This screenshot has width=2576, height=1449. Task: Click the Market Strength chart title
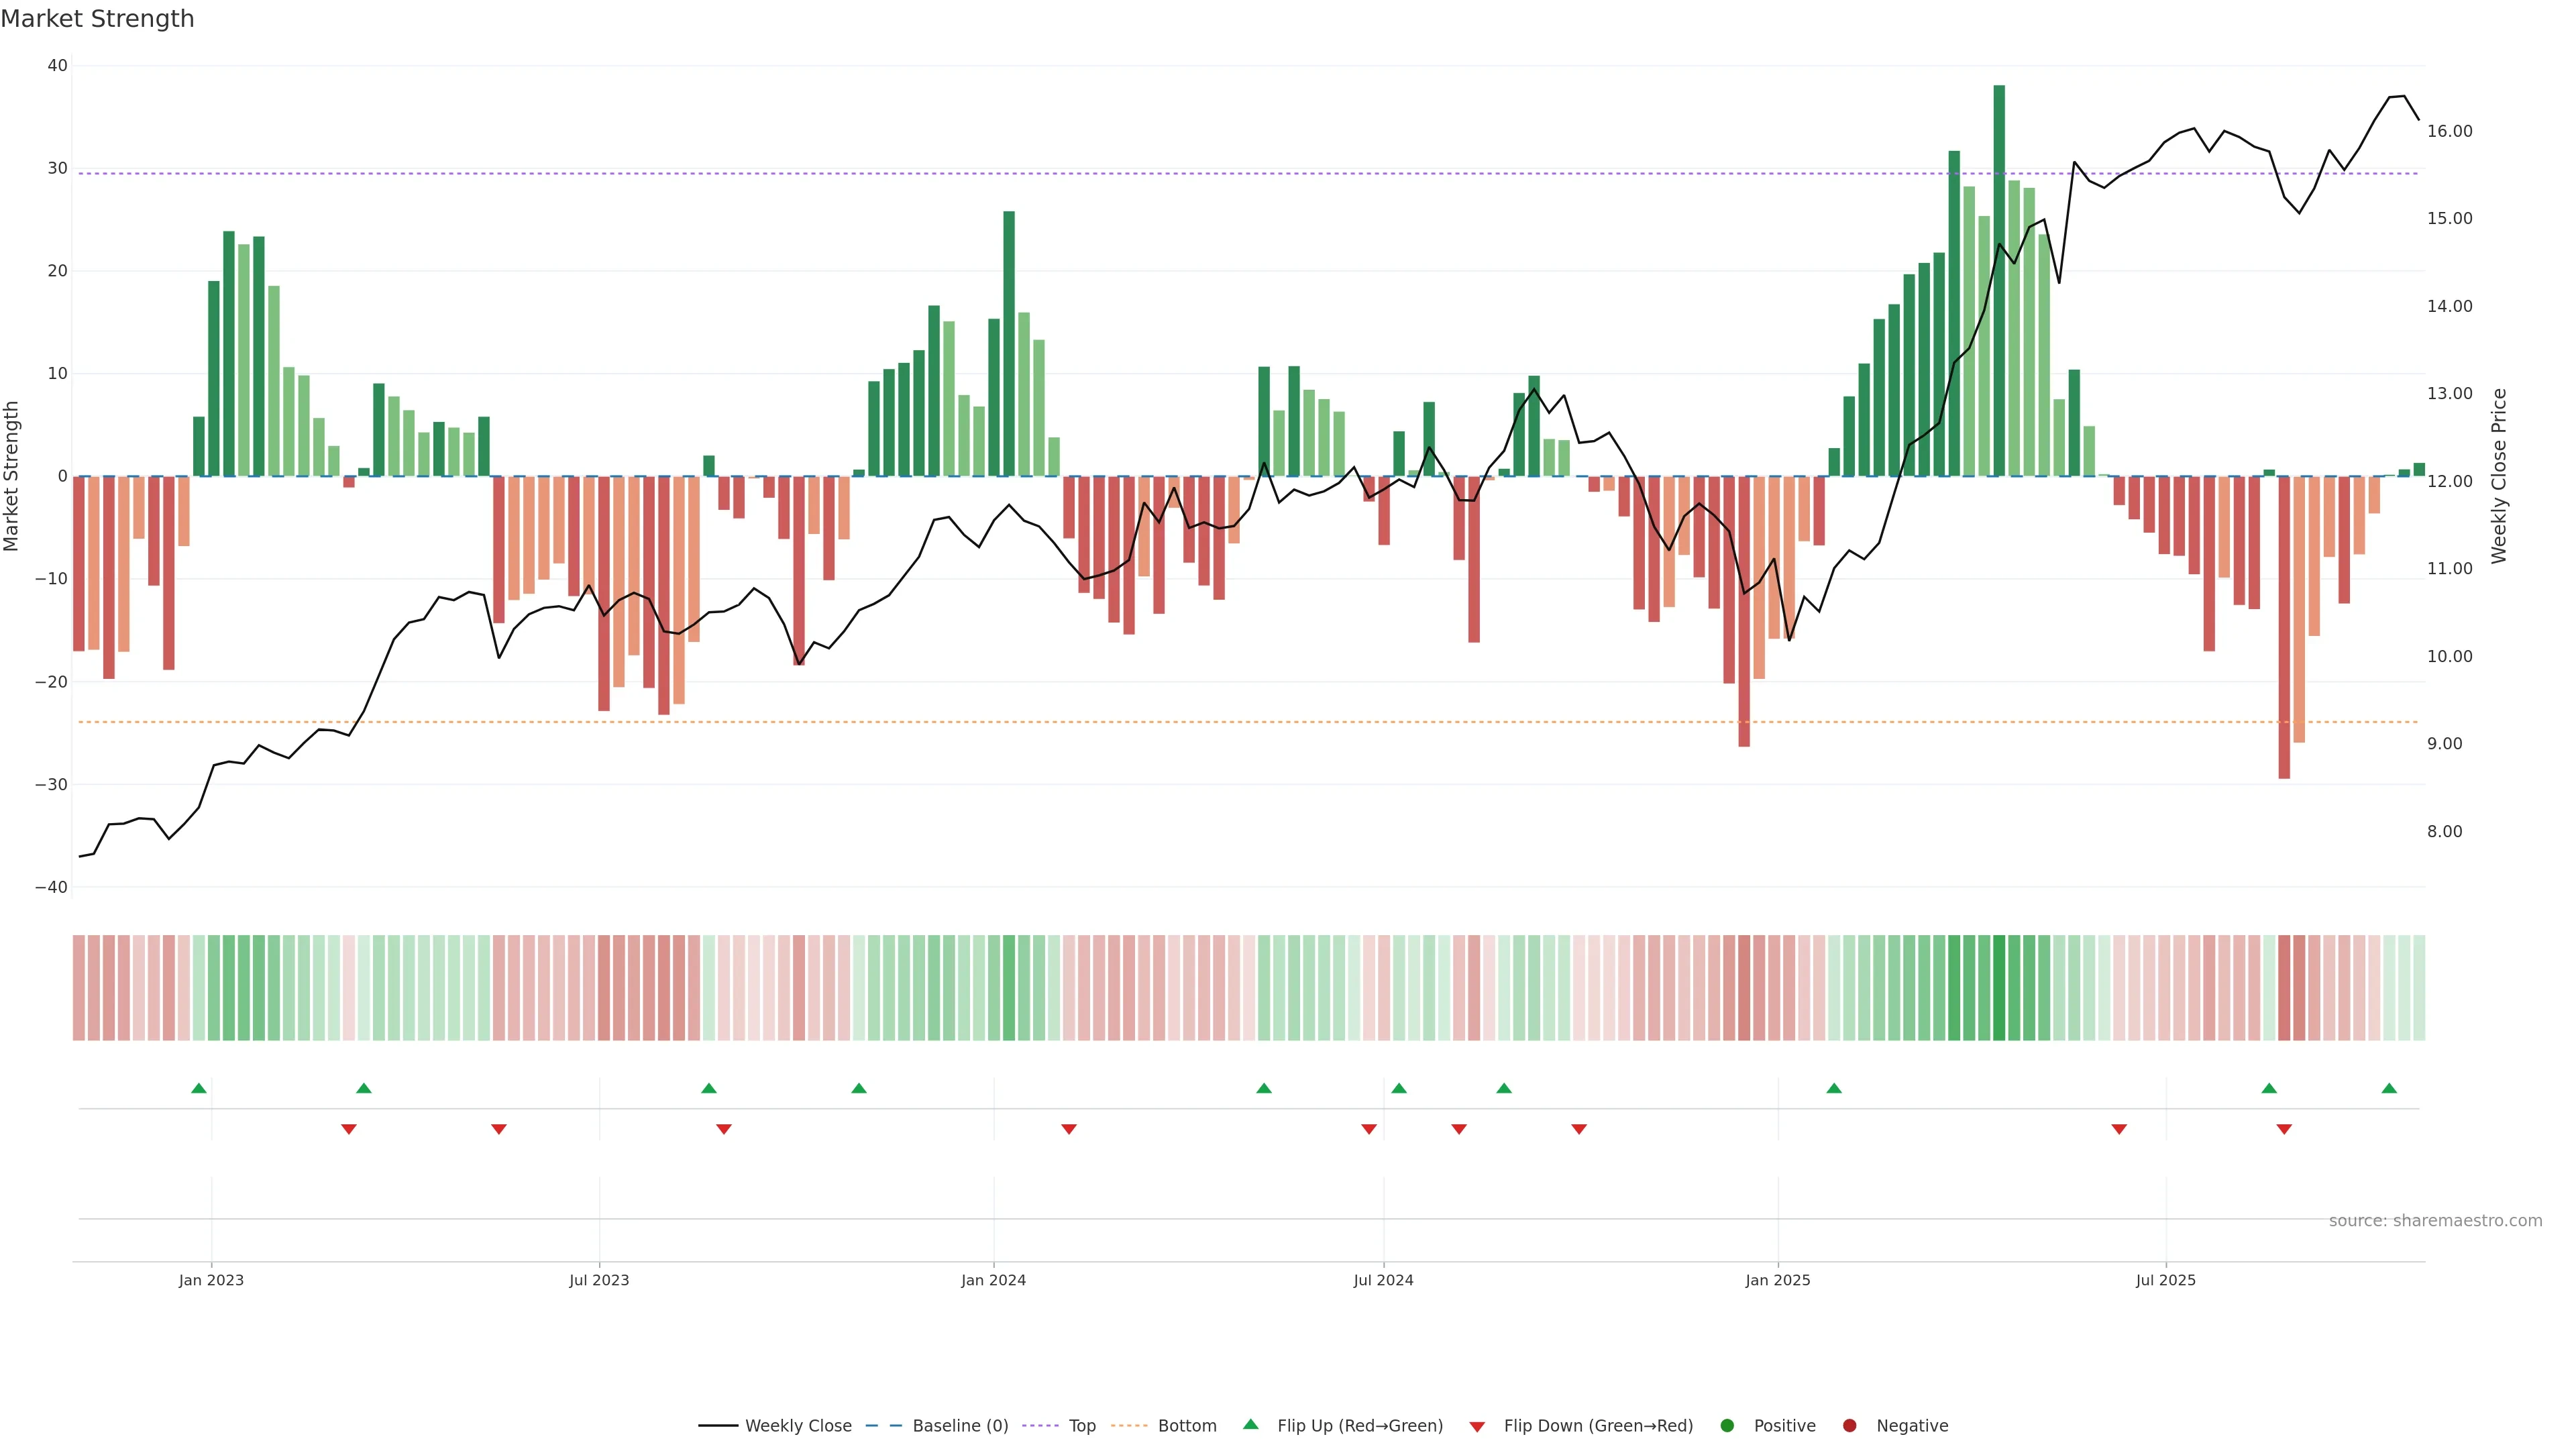pyautogui.click(x=97, y=19)
